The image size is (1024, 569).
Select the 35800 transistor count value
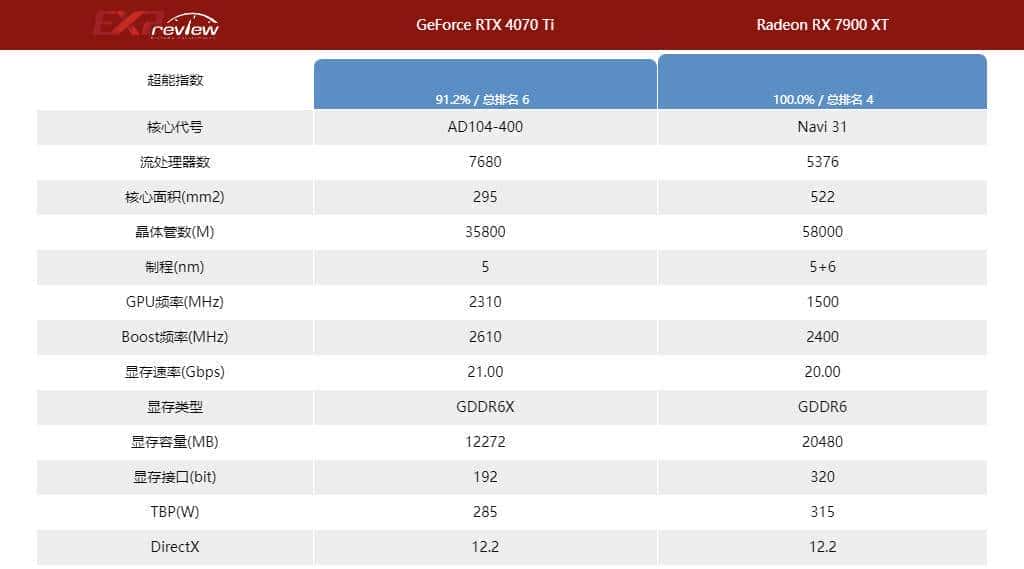[485, 232]
